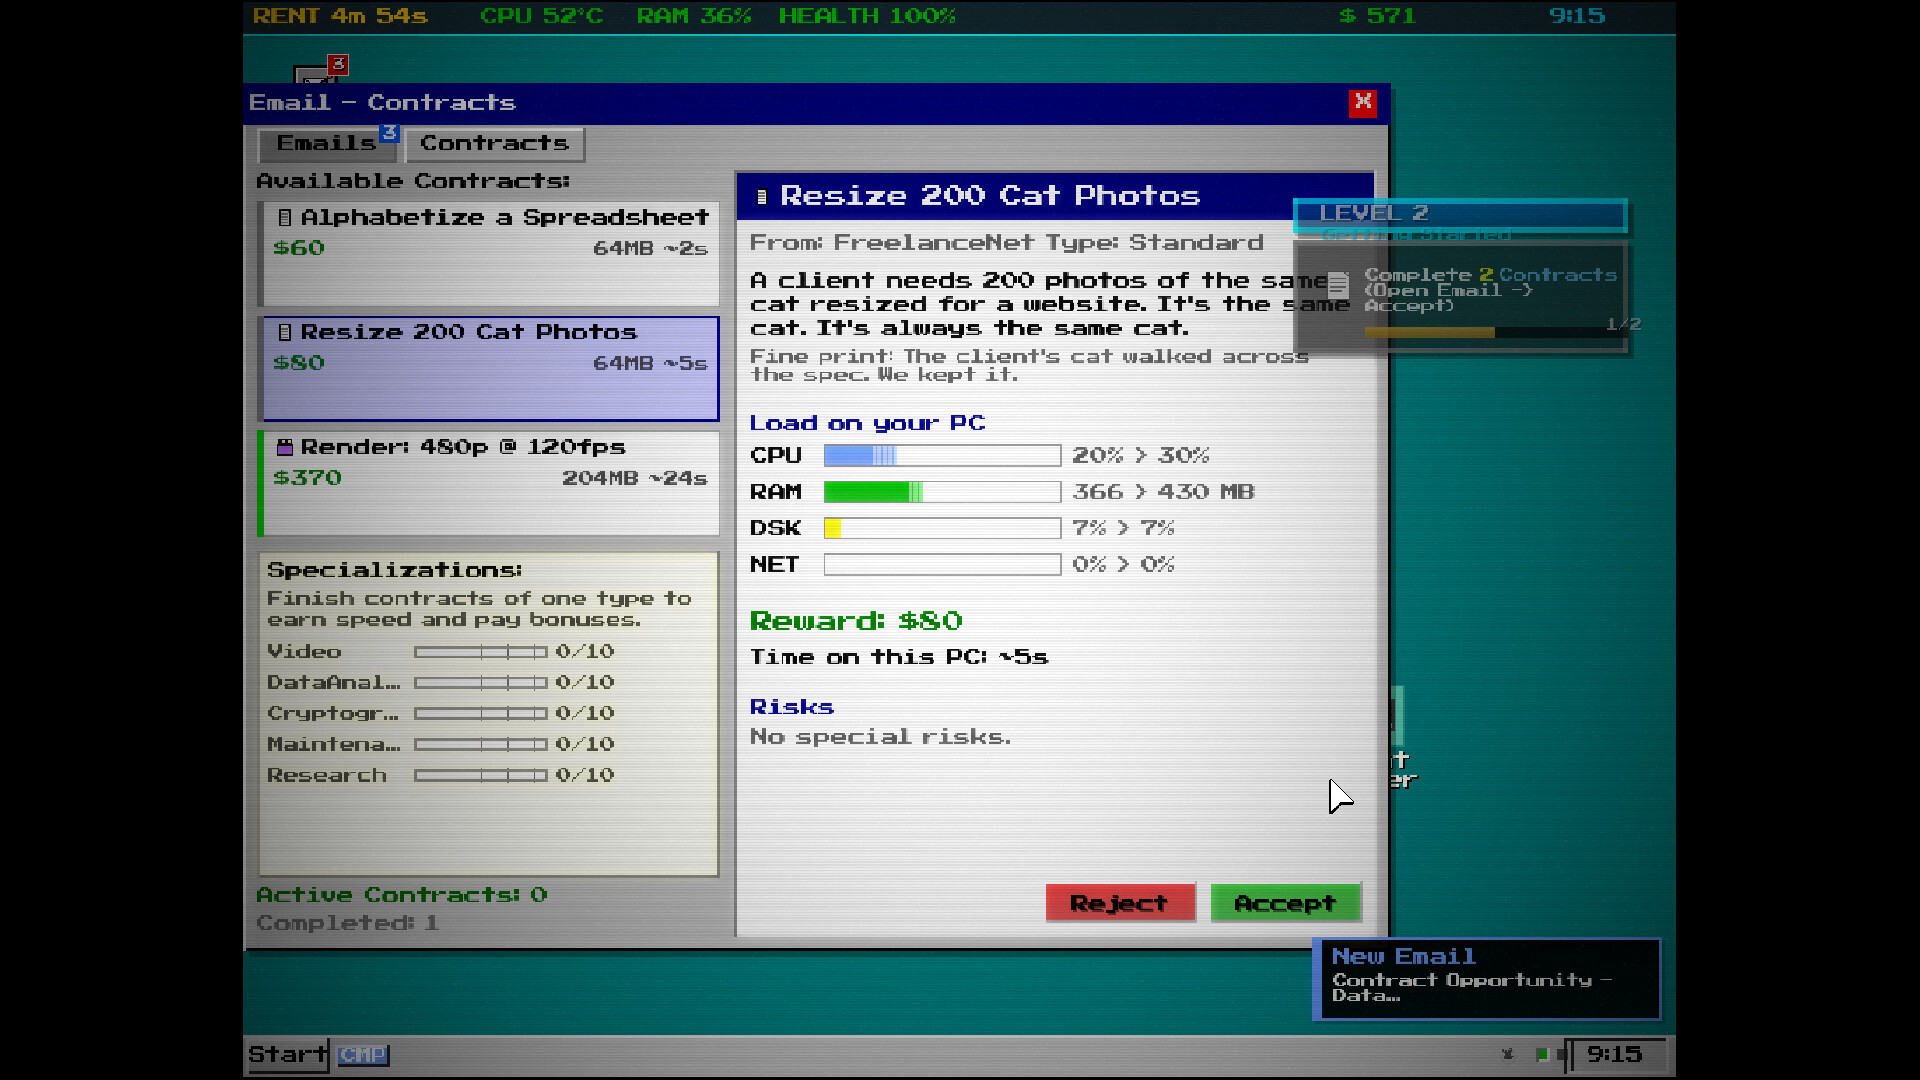Image resolution: width=1920 pixels, height=1080 pixels.
Task: Select the Contracts tab
Action: (494, 143)
